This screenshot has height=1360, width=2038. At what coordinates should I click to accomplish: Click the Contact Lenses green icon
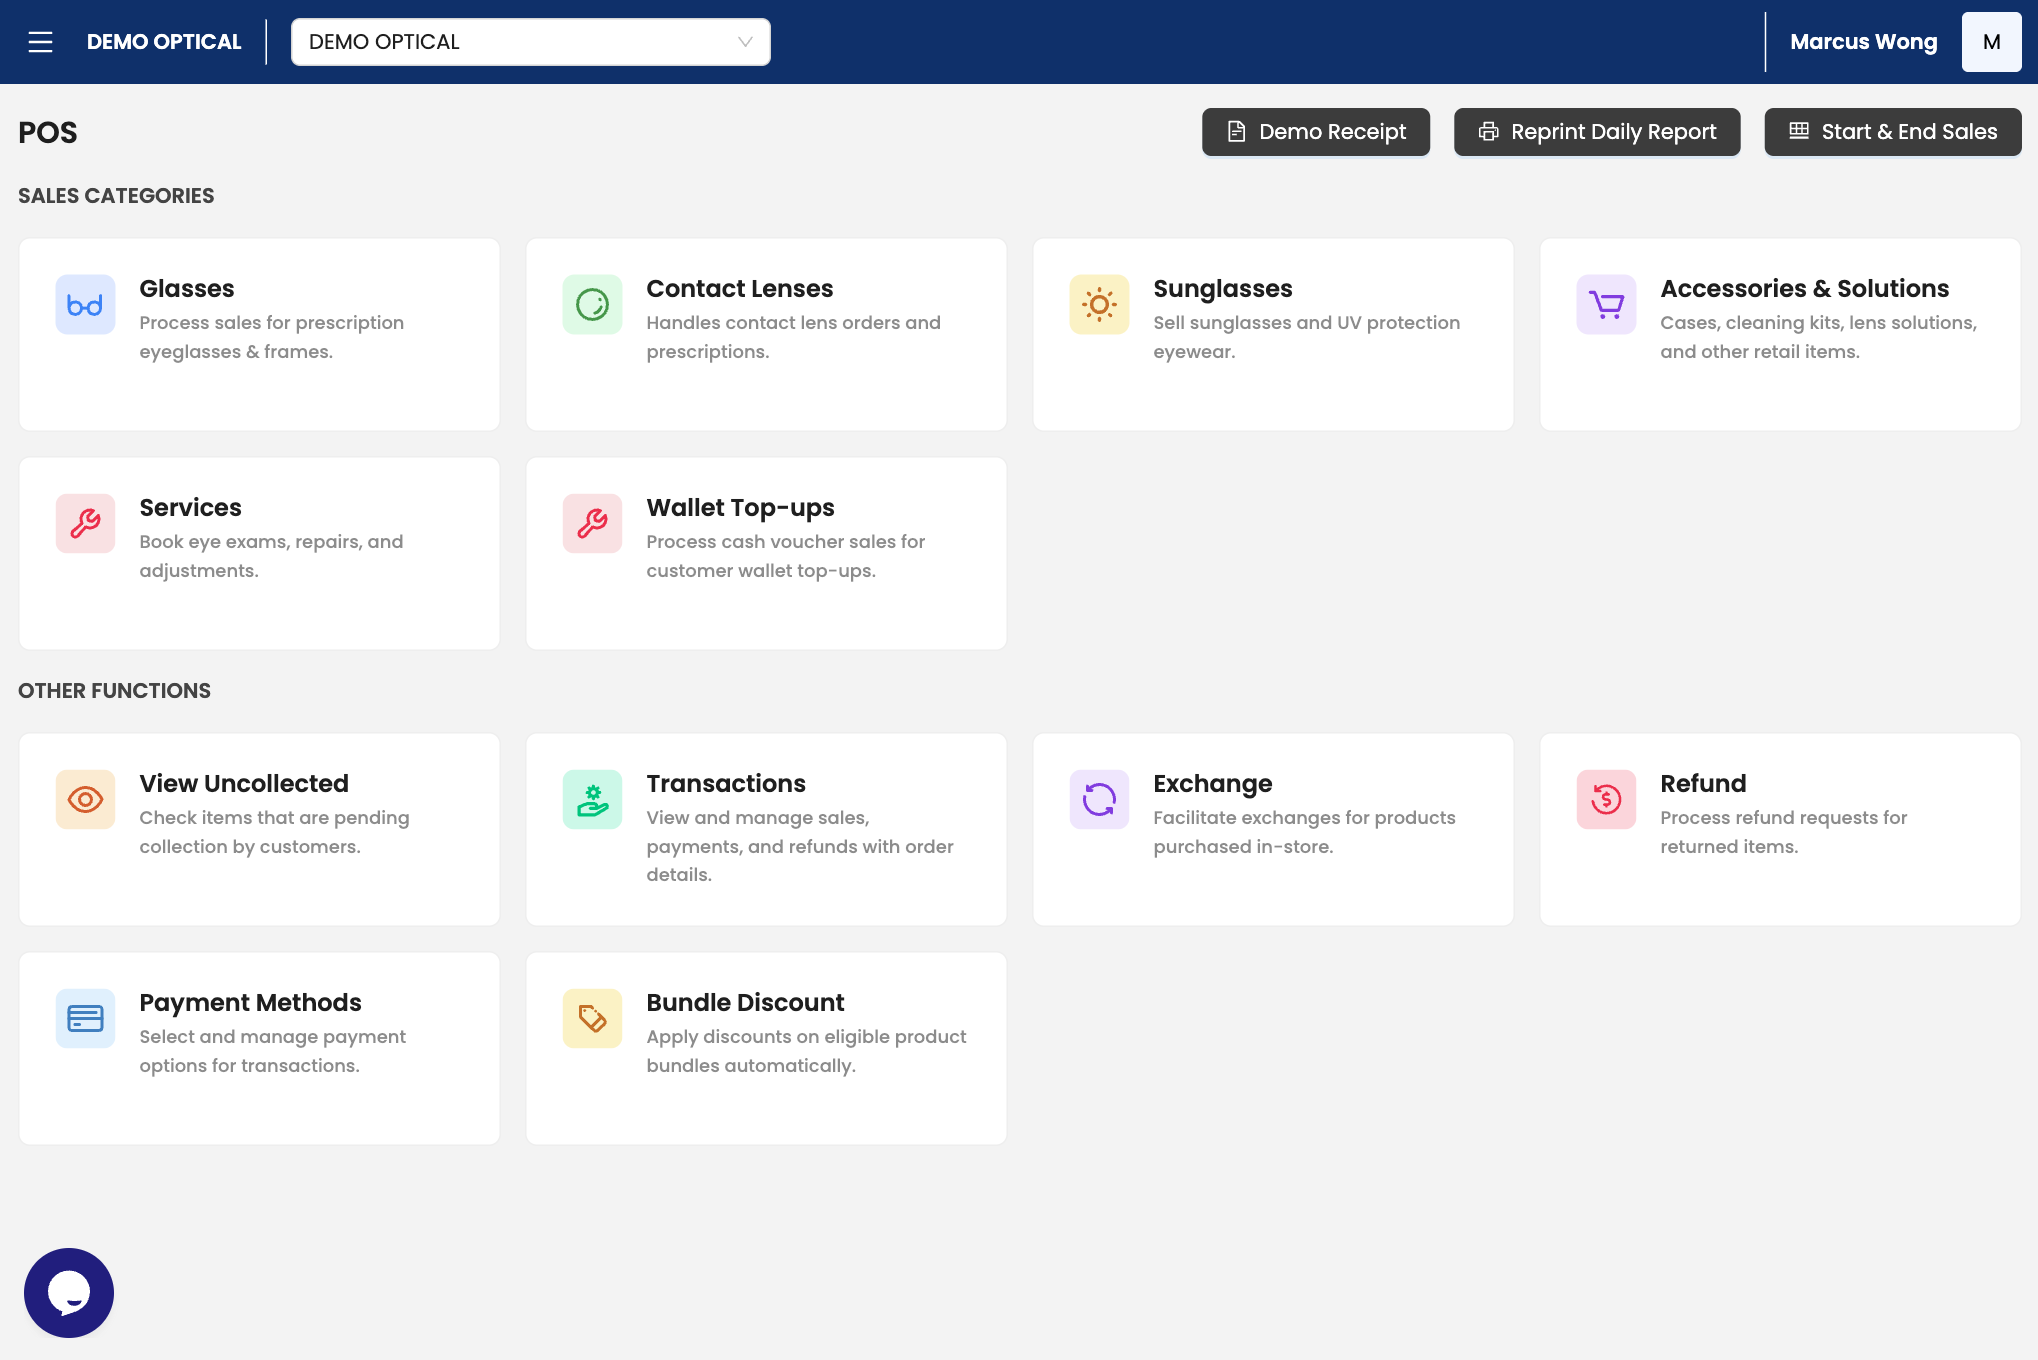pos(592,304)
